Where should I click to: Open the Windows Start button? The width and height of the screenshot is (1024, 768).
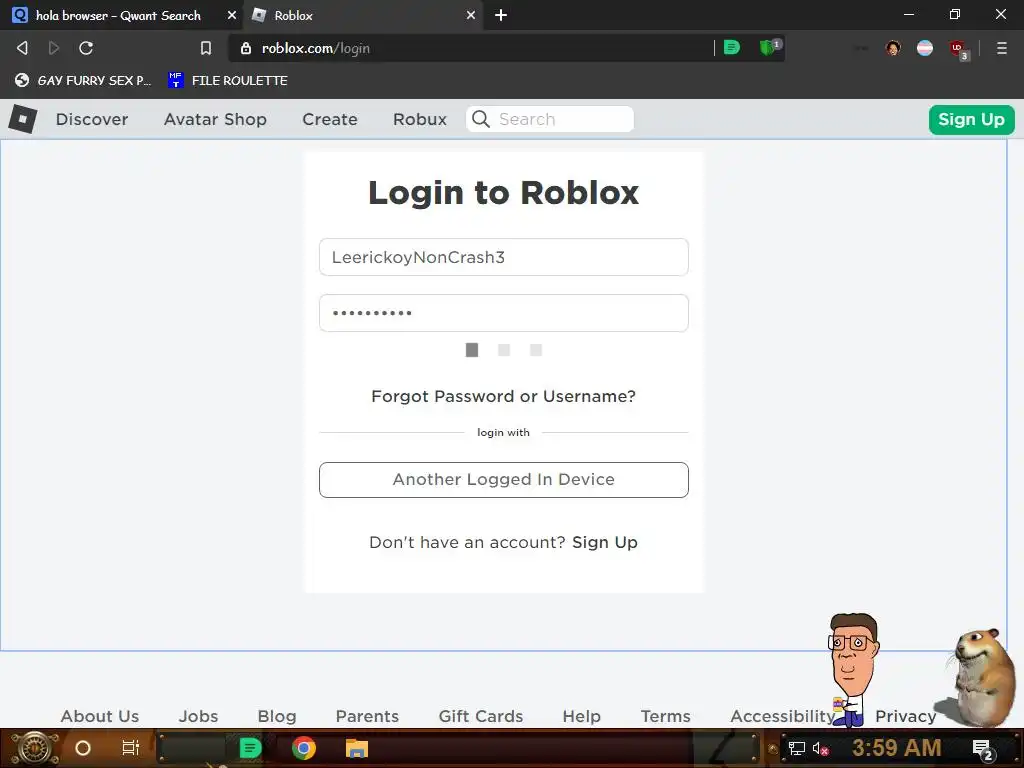click(x=35, y=748)
